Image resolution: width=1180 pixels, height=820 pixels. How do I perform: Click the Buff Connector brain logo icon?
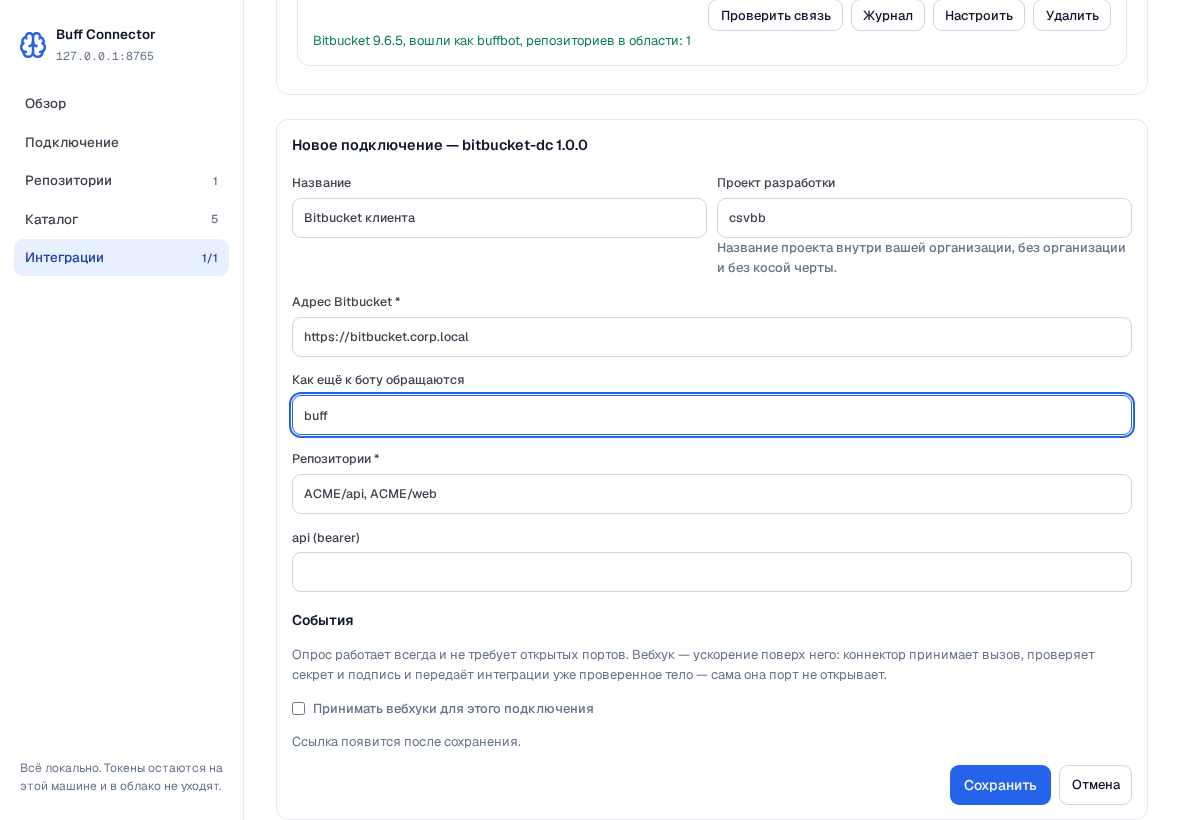(32, 45)
